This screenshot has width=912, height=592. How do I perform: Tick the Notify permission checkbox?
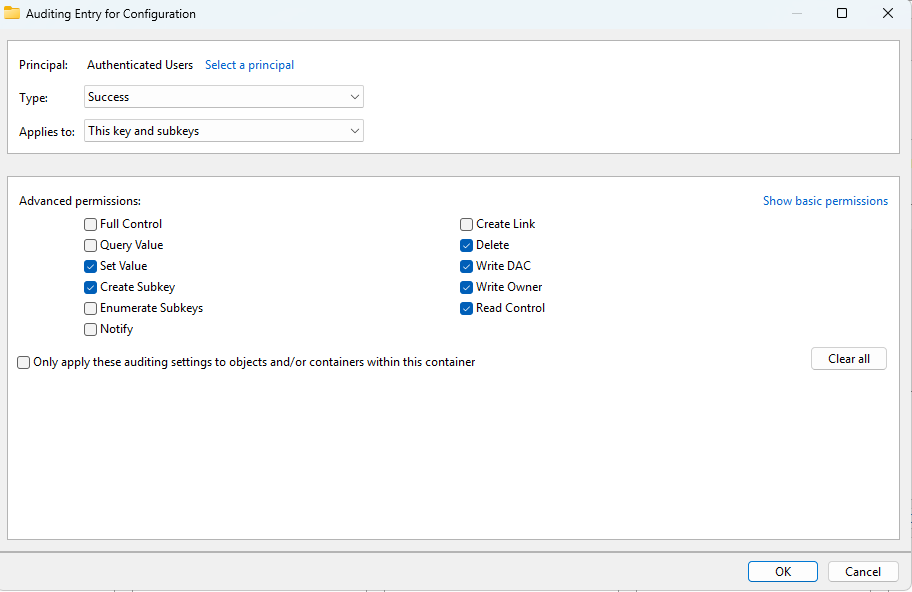coord(91,329)
